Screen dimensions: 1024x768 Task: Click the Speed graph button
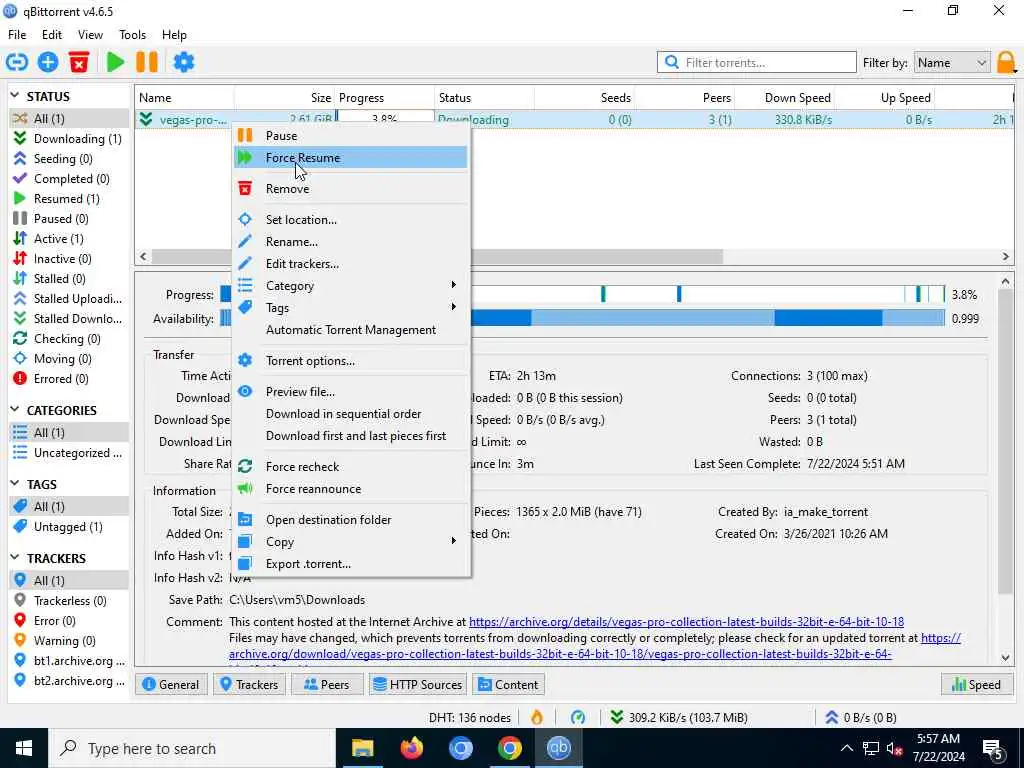976,684
